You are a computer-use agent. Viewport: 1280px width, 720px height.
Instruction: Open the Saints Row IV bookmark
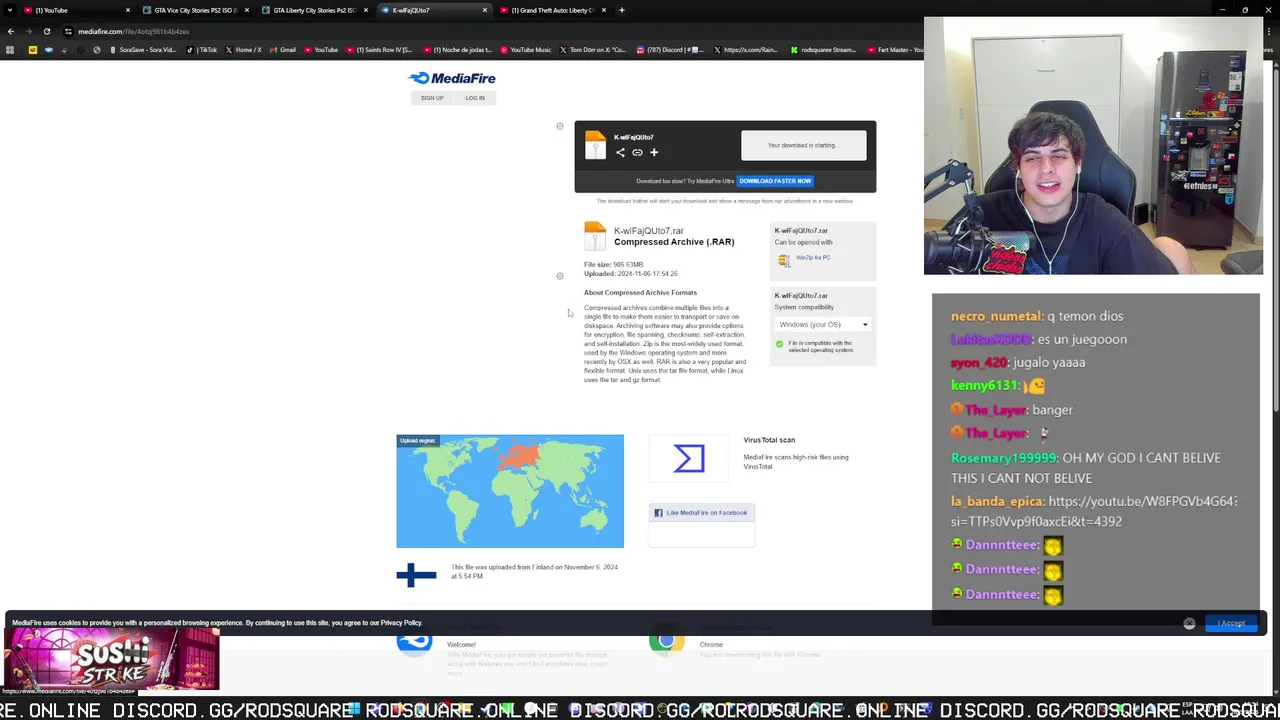380,50
